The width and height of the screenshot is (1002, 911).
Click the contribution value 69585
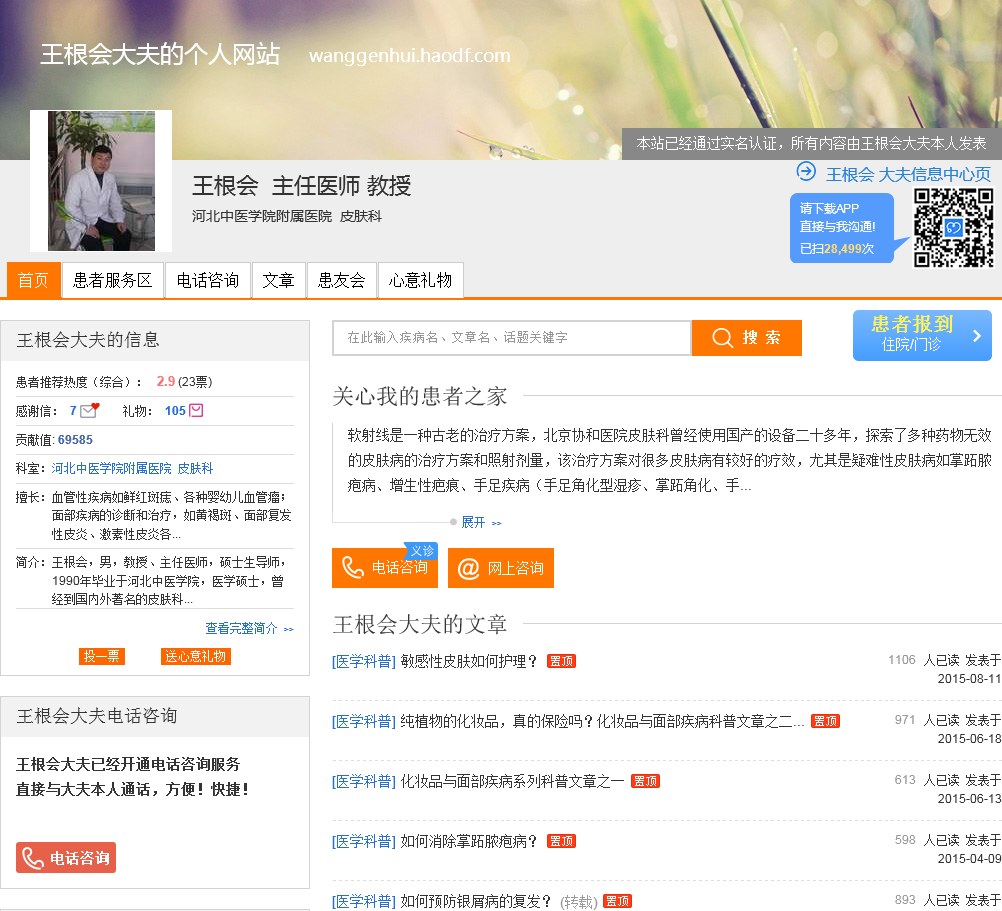[x=75, y=440]
